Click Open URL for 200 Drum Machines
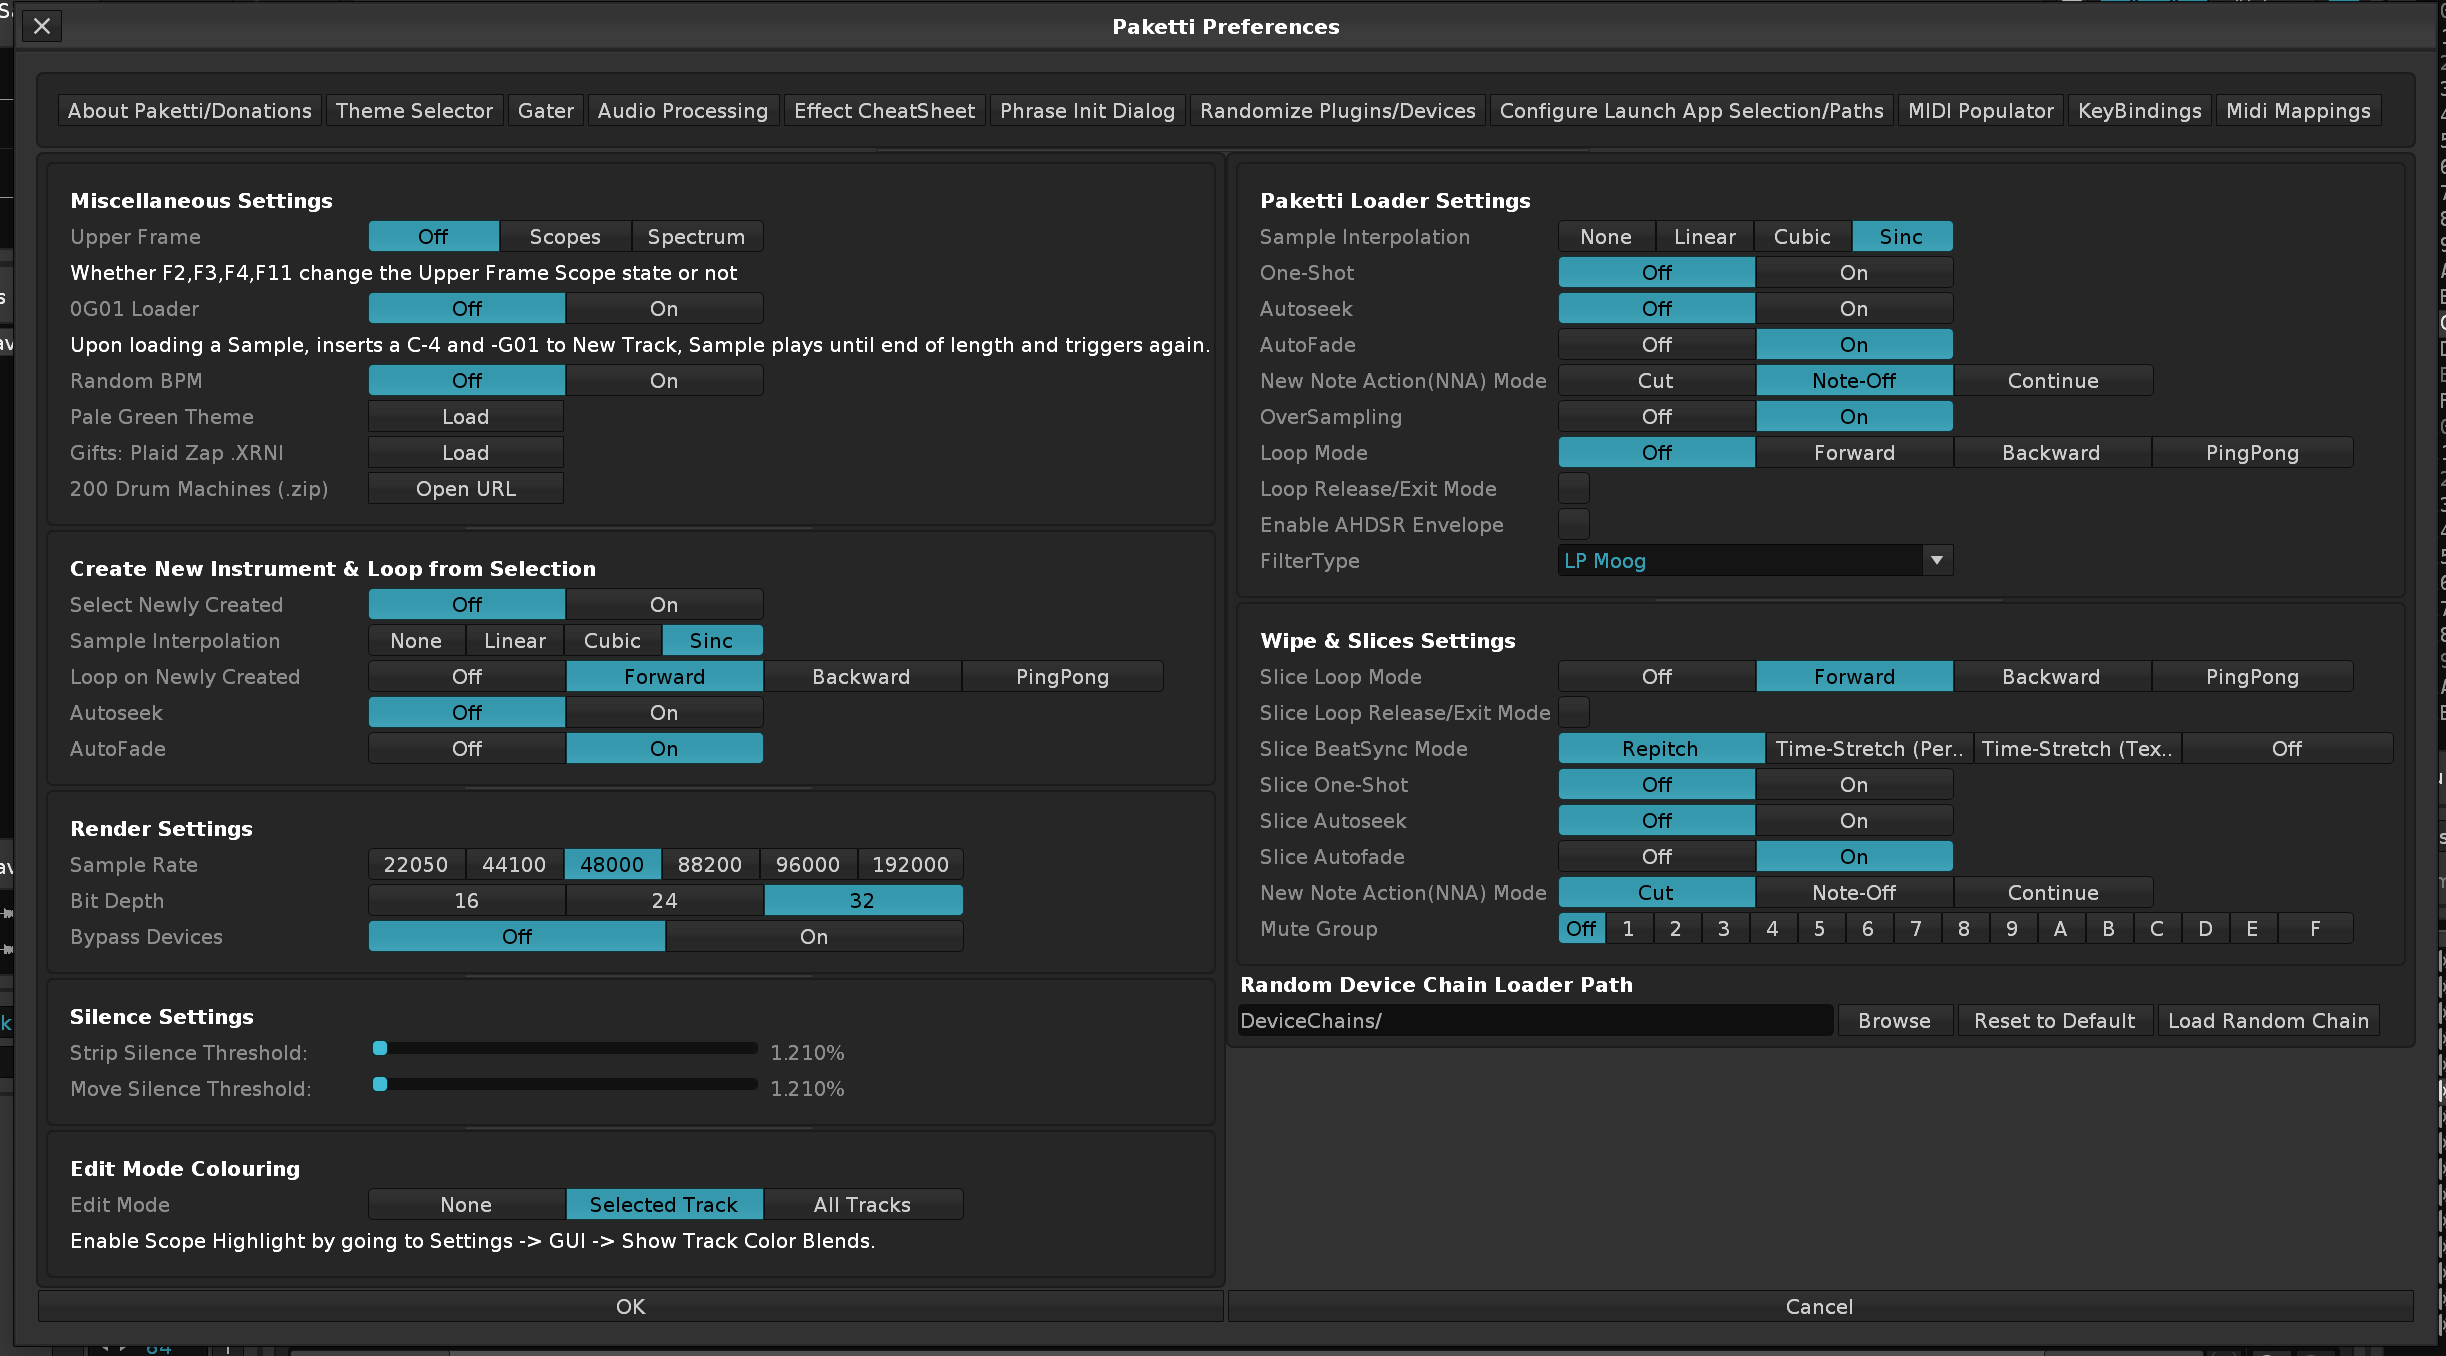2446x1356 pixels. [465, 488]
